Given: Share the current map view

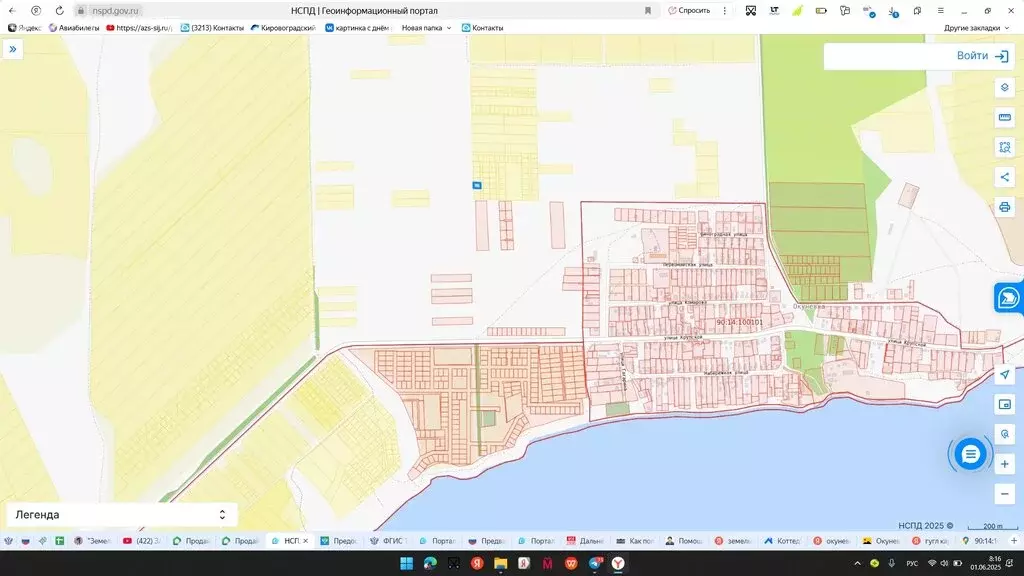Looking at the screenshot, I should tap(1004, 177).
